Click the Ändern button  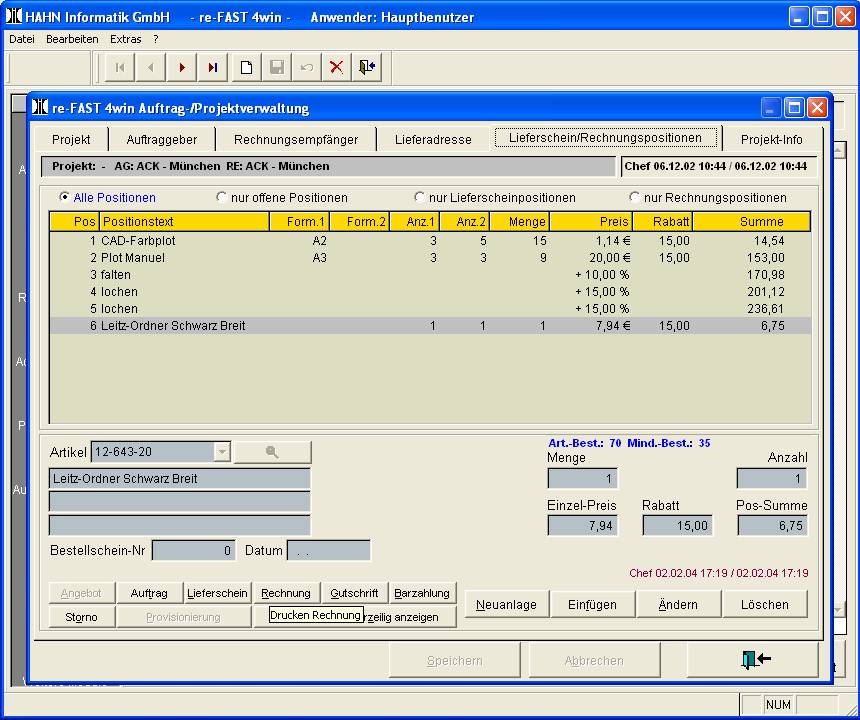pyautogui.click(x=678, y=604)
